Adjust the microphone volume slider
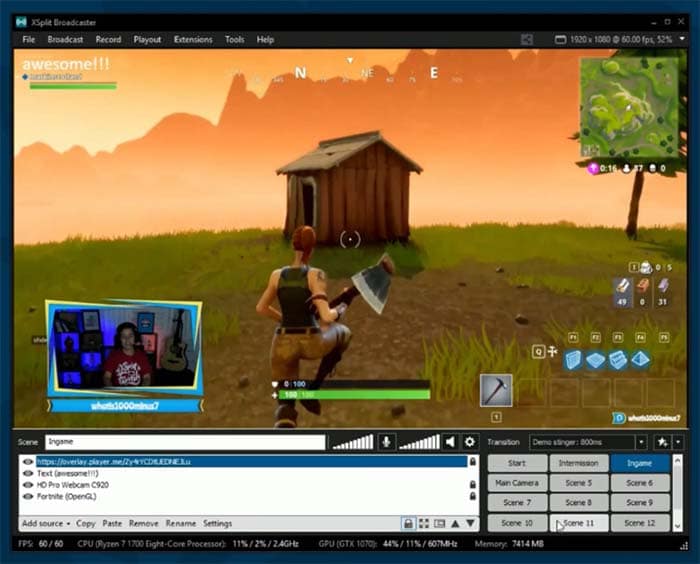The width and height of the screenshot is (700, 564). (353, 442)
